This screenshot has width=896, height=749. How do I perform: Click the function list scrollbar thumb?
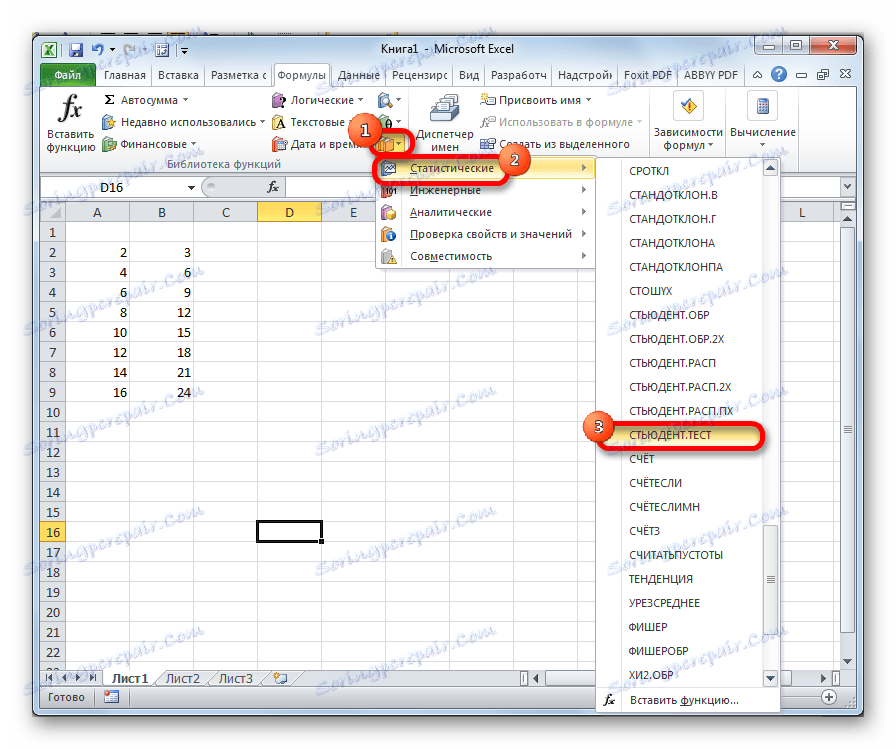coord(770,579)
